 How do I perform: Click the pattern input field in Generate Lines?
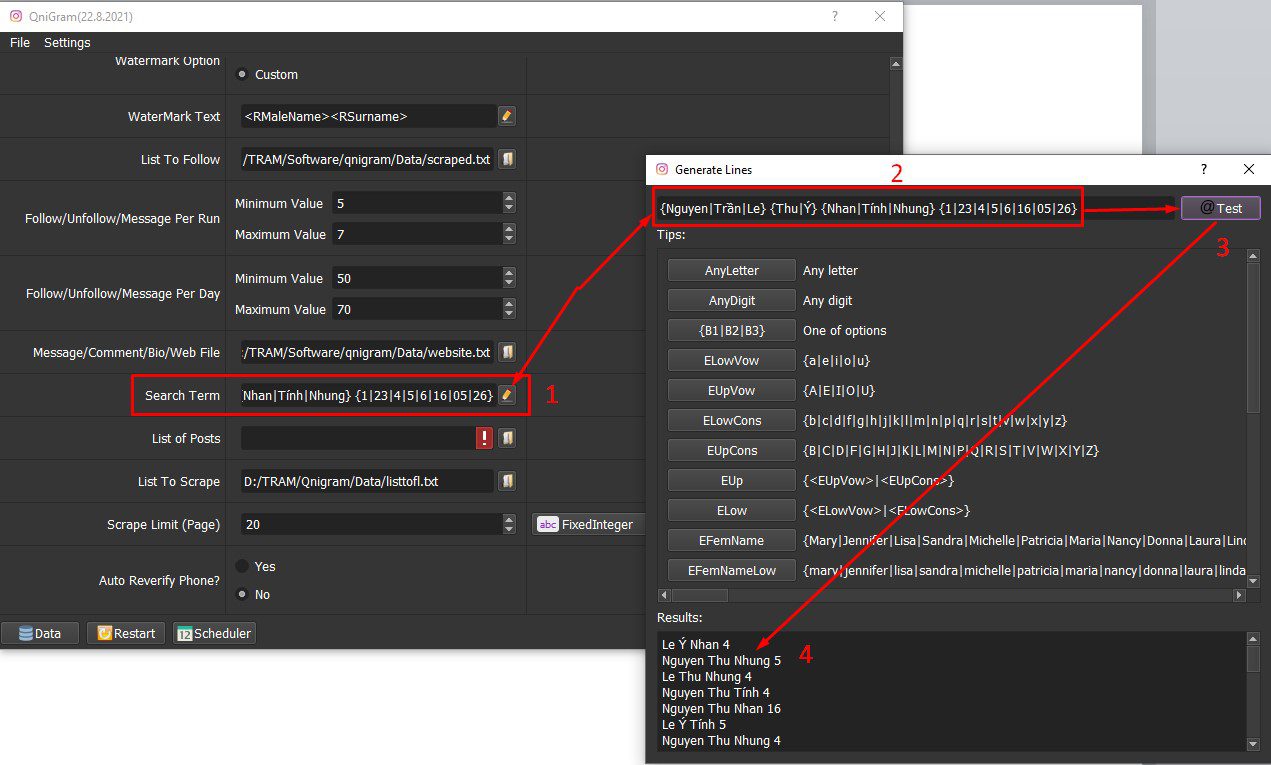tap(915, 208)
